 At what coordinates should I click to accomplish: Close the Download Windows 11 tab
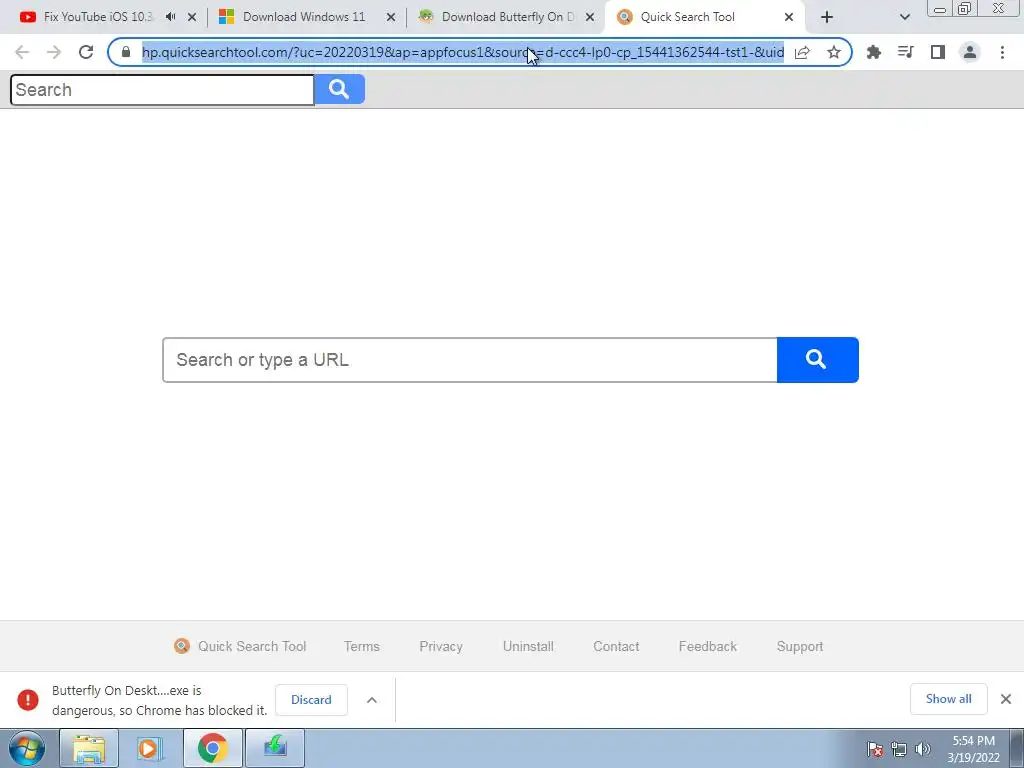pos(391,18)
